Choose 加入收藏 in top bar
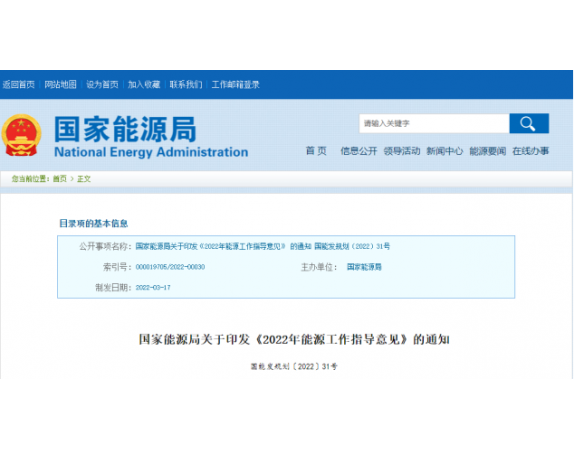The image size is (574, 450). [144, 85]
